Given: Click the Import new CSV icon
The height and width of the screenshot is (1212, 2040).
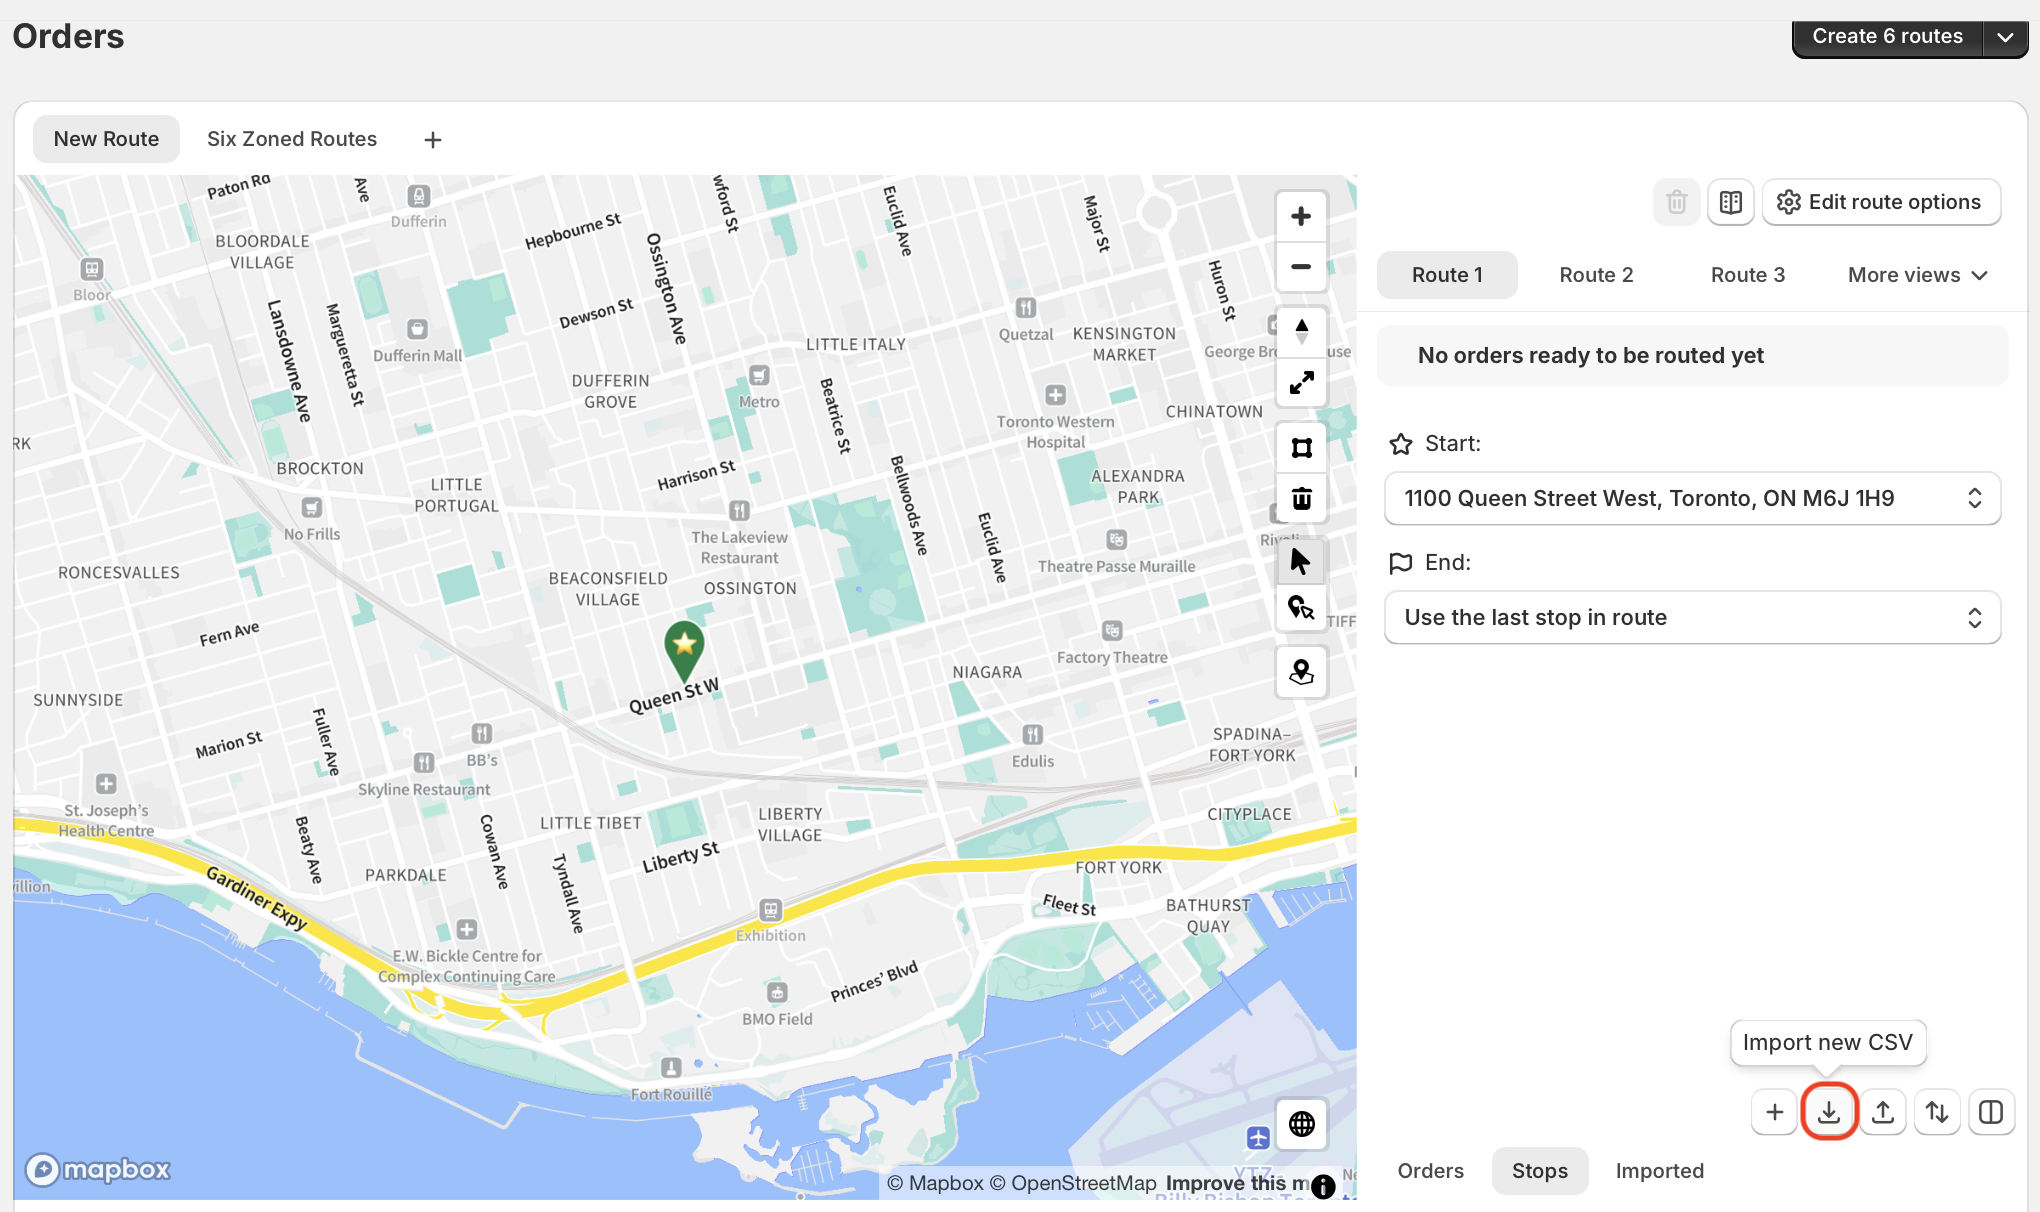Looking at the screenshot, I should 1829,1112.
